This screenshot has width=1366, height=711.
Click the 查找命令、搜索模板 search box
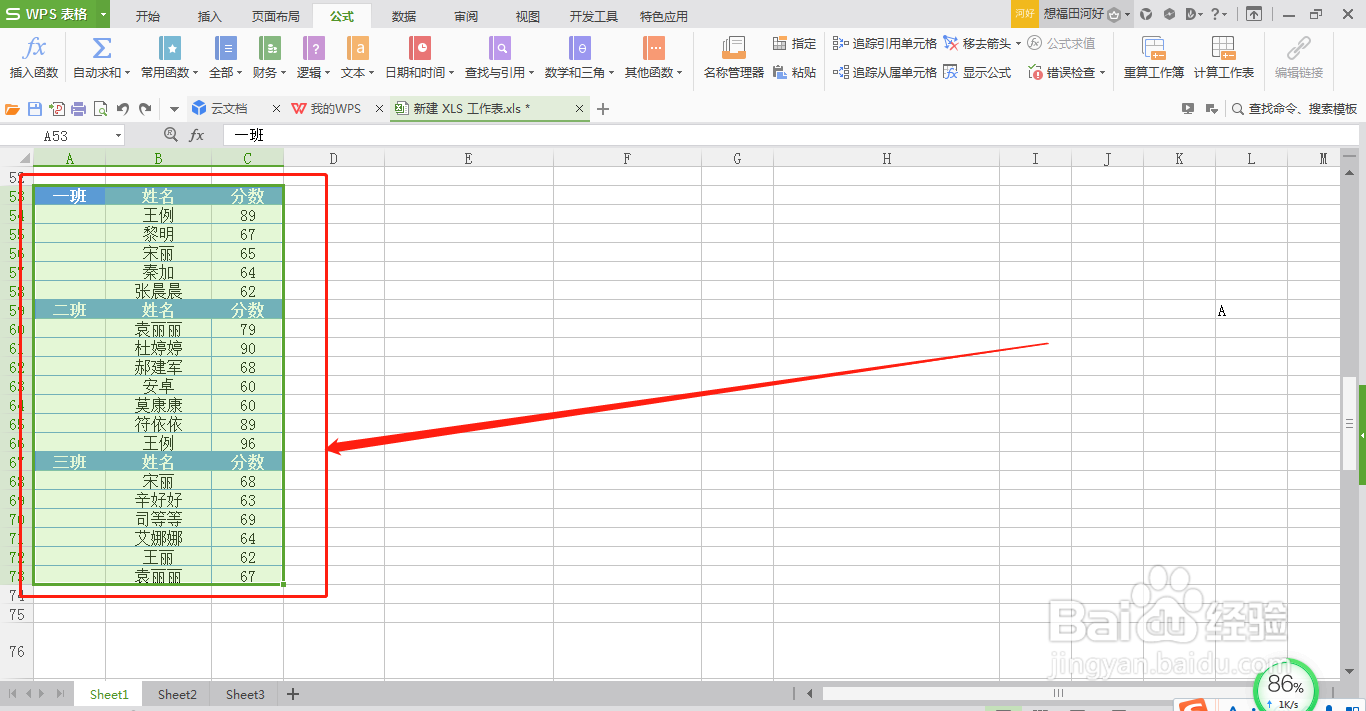tap(1294, 109)
